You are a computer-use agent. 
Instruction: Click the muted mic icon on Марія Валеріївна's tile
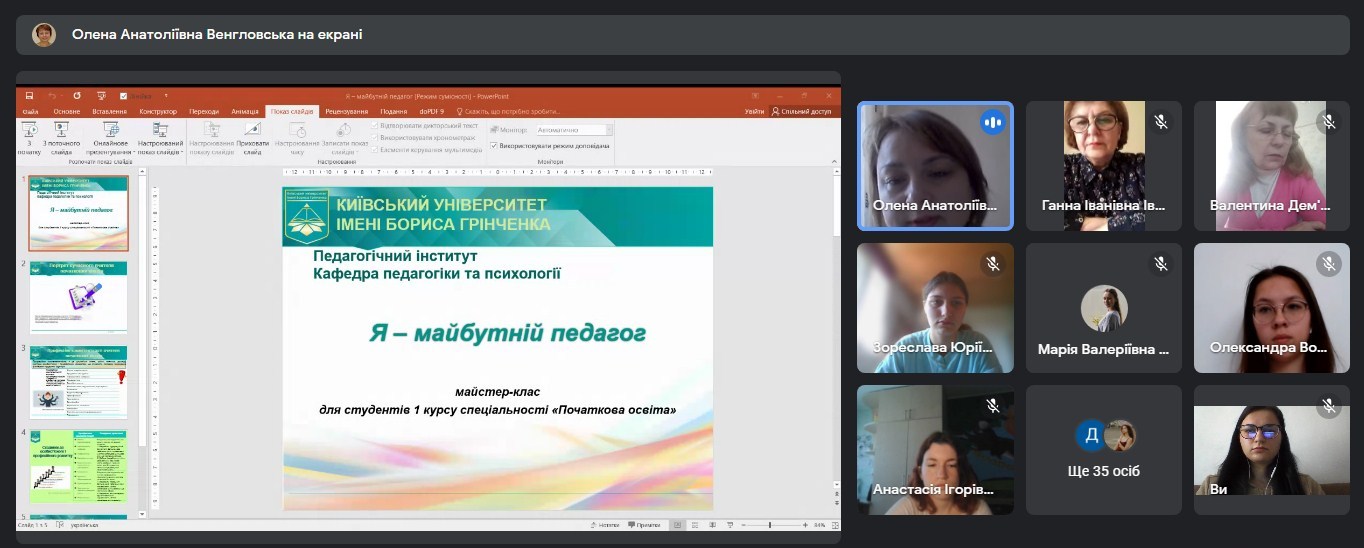click(x=1161, y=264)
